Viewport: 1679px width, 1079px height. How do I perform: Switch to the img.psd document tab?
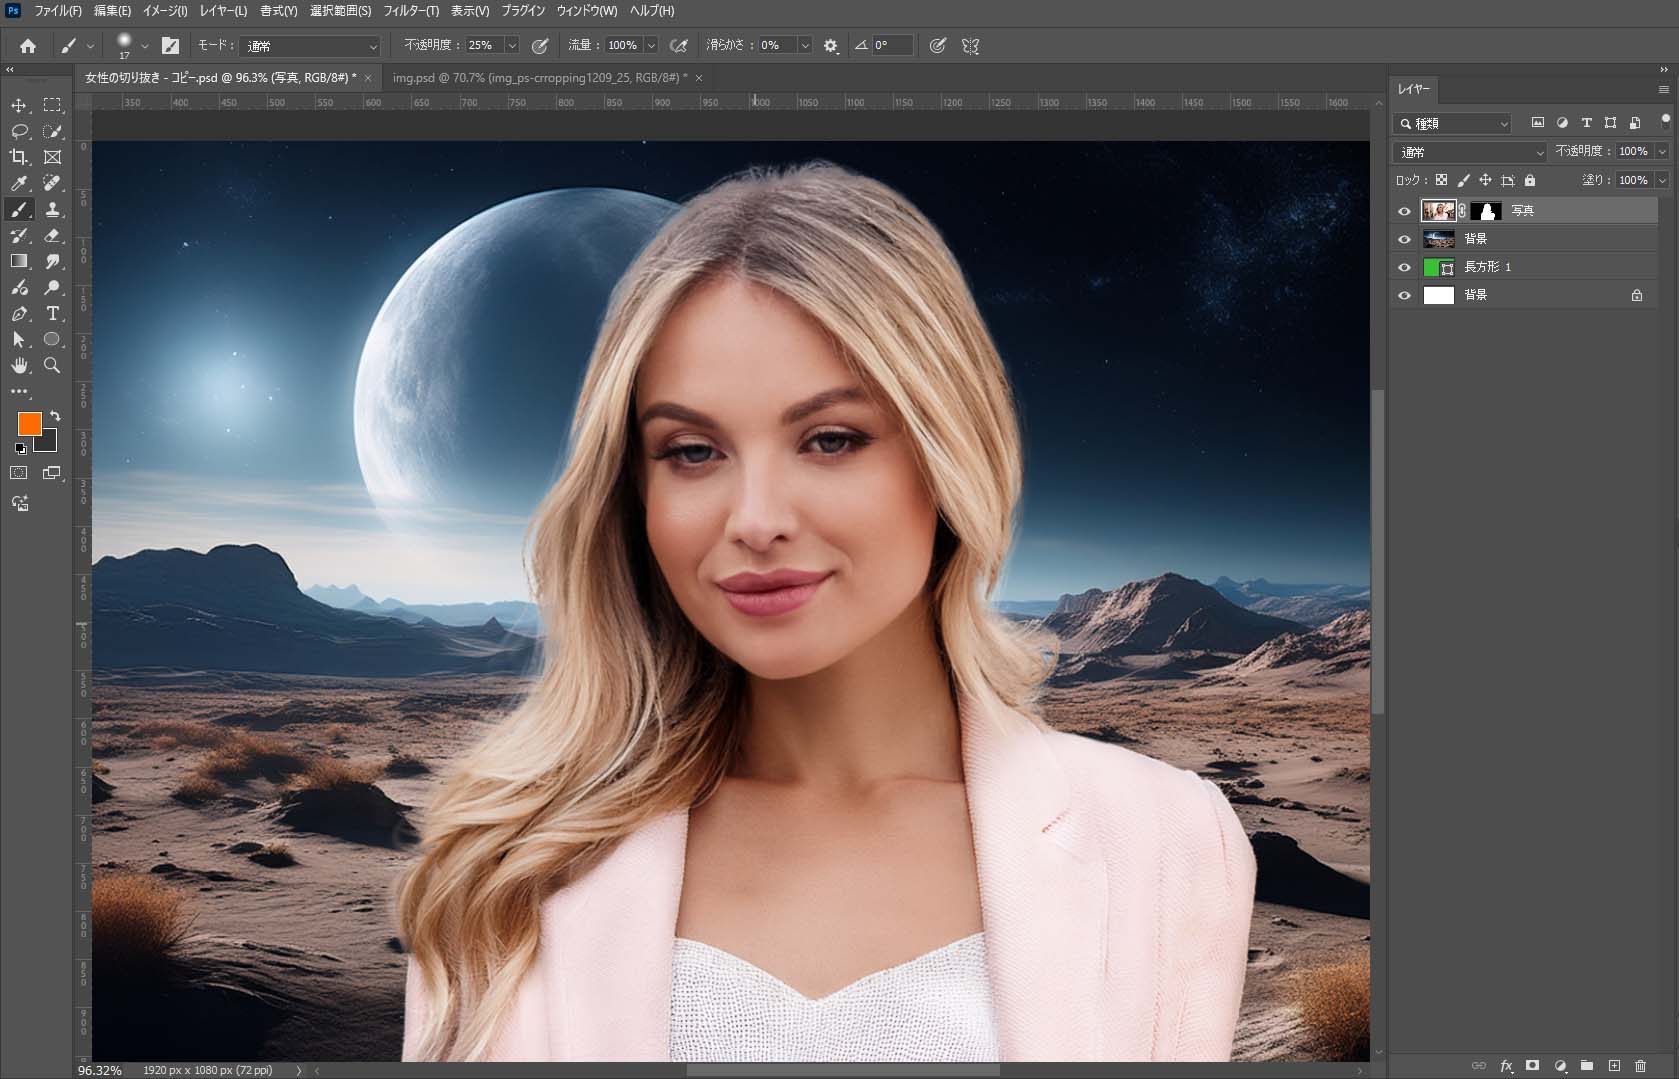point(538,78)
